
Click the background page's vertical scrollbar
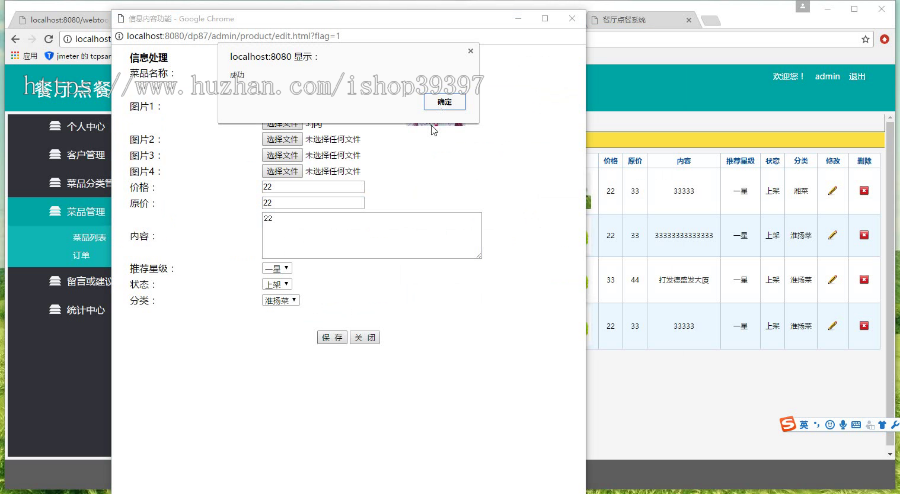(x=890, y=281)
